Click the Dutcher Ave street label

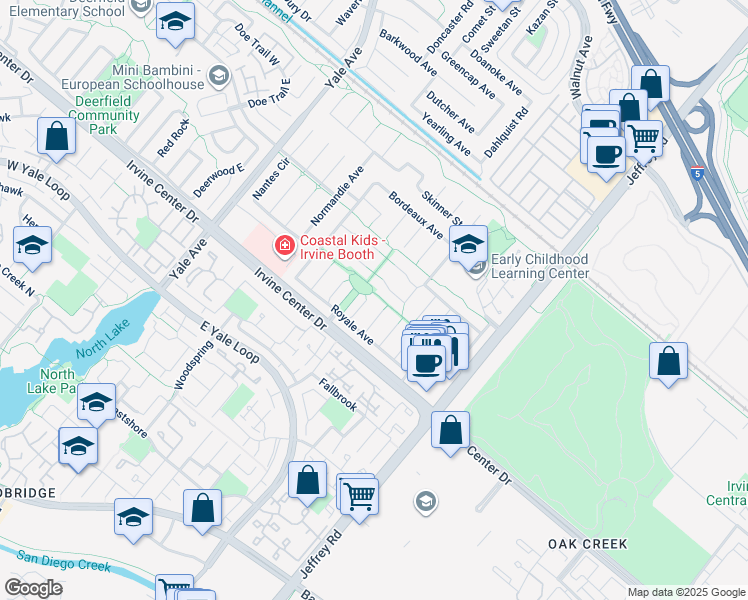450,112
